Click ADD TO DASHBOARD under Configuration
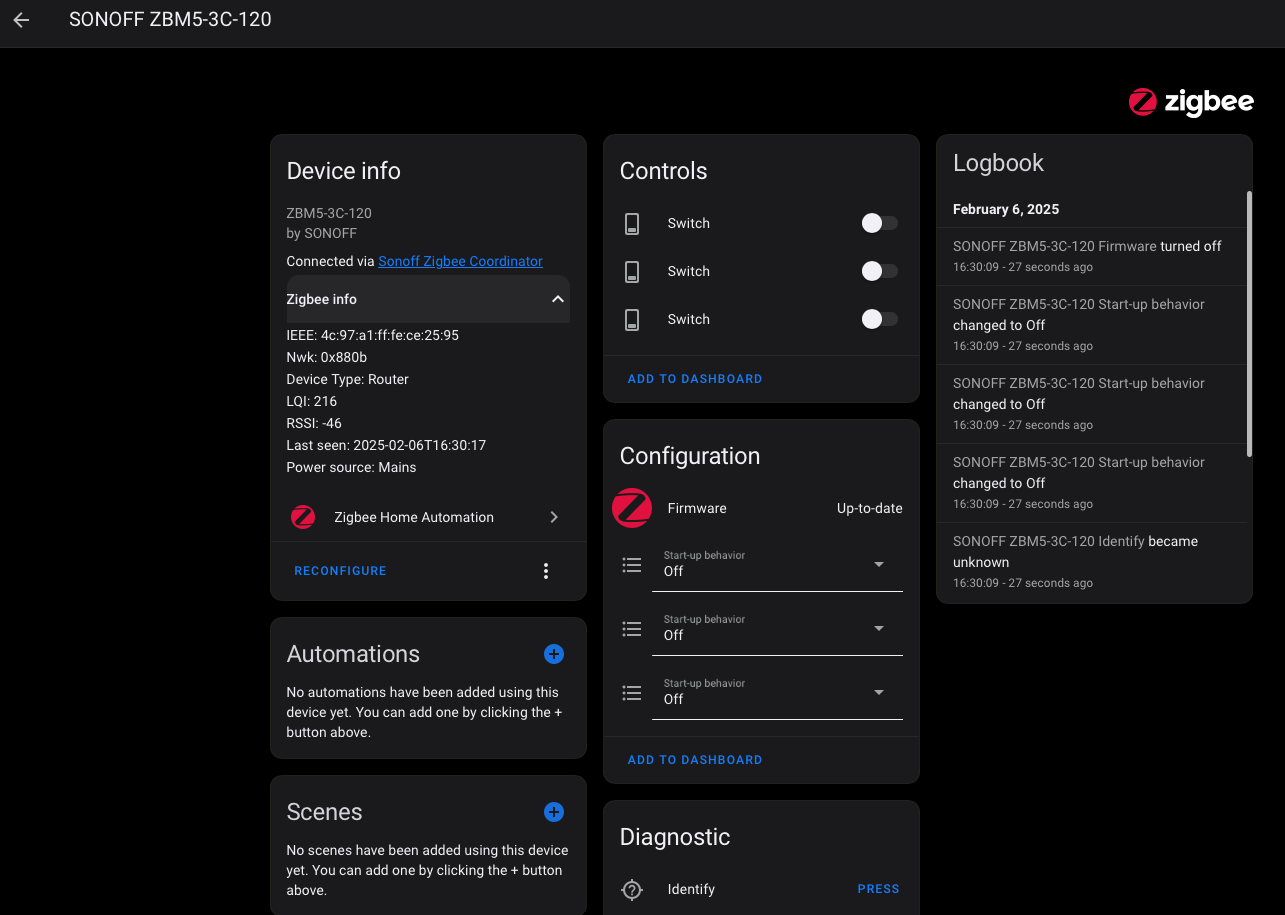The height and width of the screenshot is (915, 1285). point(695,760)
